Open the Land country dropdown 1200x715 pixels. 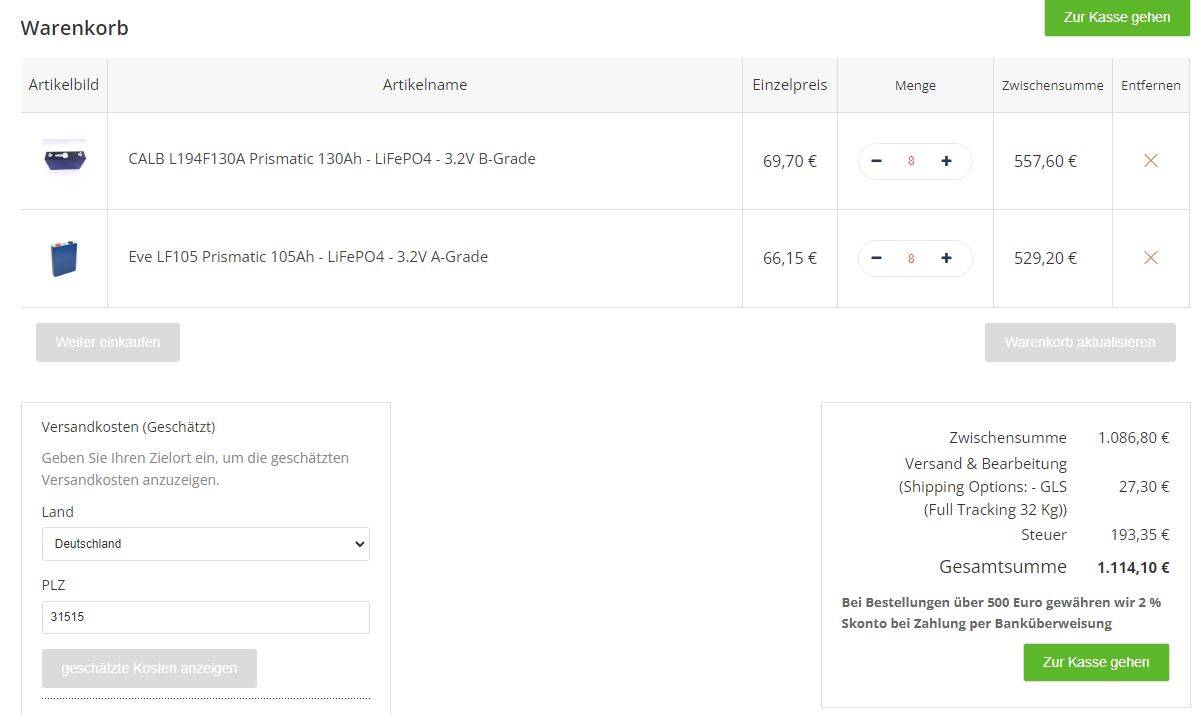click(x=206, y=544)
